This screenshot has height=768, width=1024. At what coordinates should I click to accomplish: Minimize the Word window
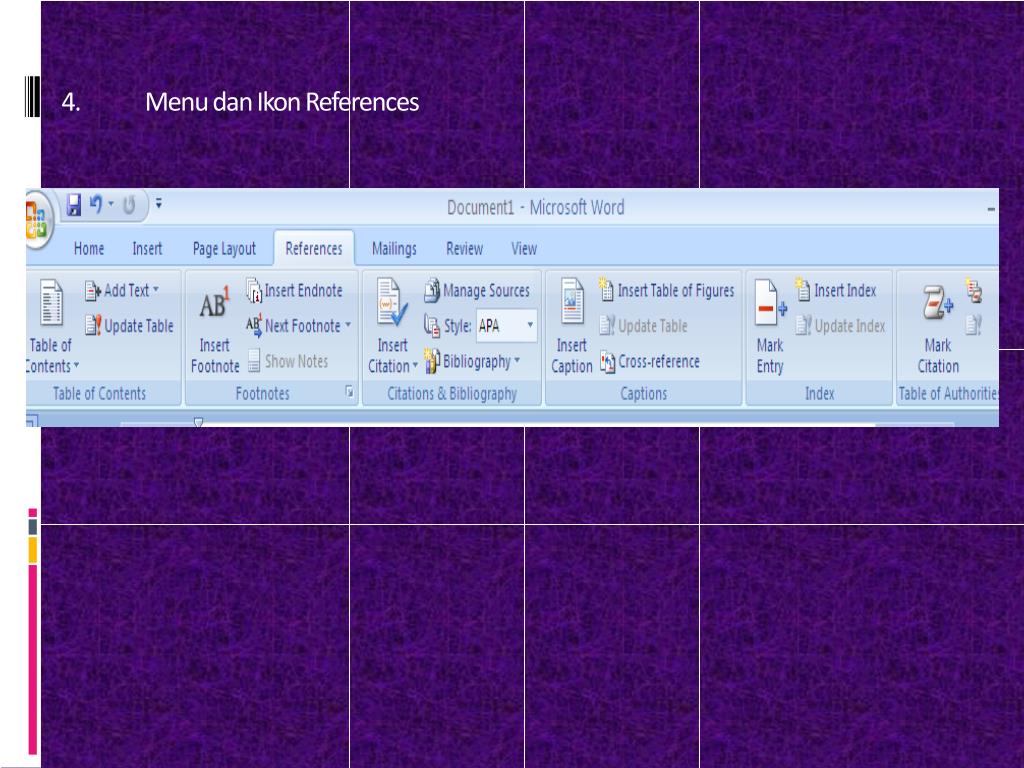991,209
